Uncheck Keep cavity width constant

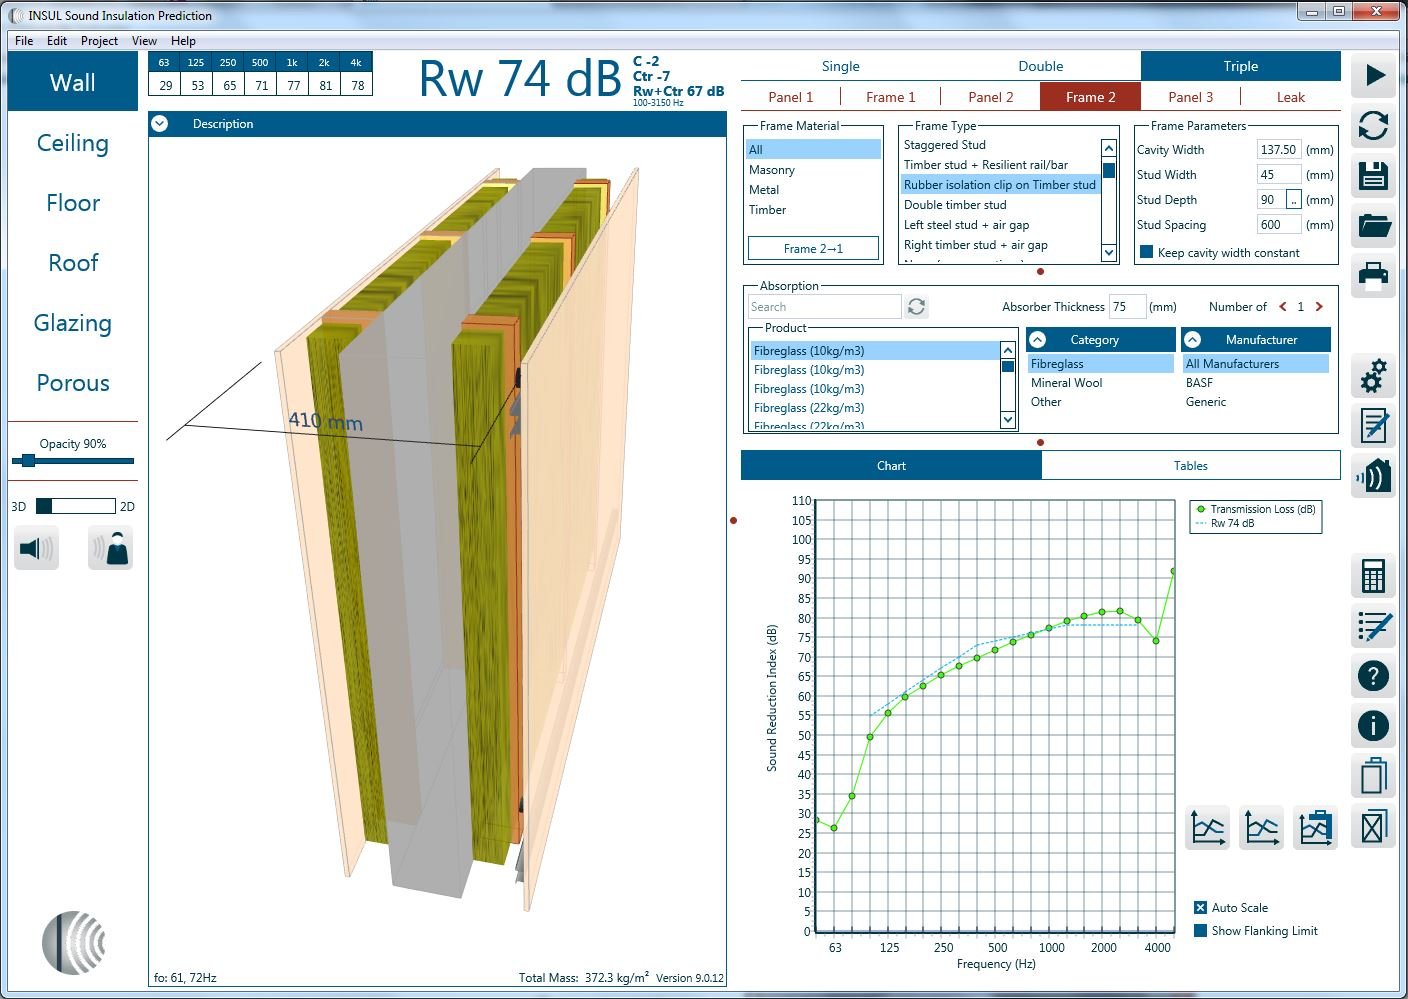tap(1145, 252)
